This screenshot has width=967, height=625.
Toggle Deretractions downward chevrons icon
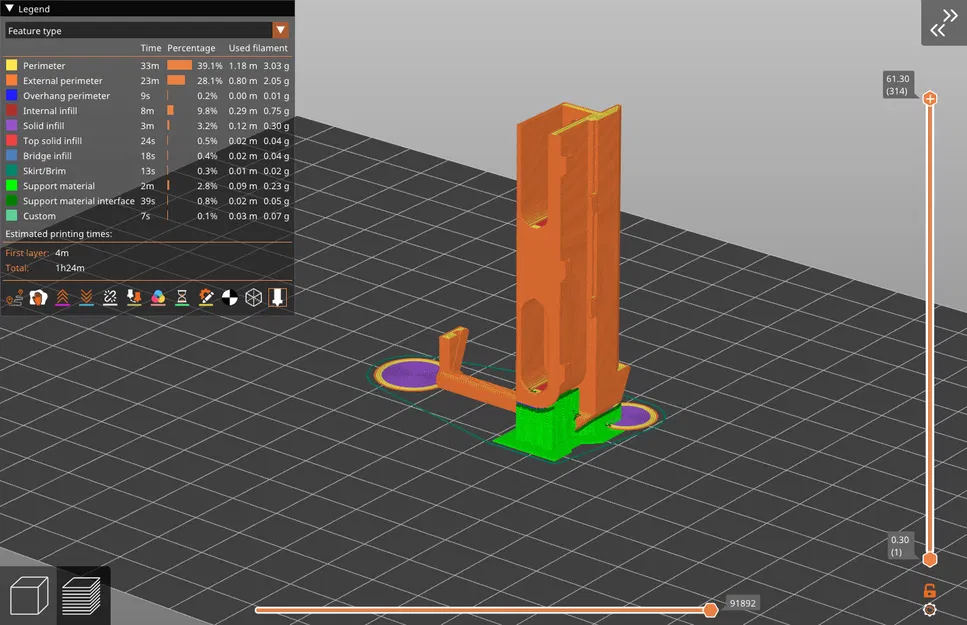pos(86,298)
